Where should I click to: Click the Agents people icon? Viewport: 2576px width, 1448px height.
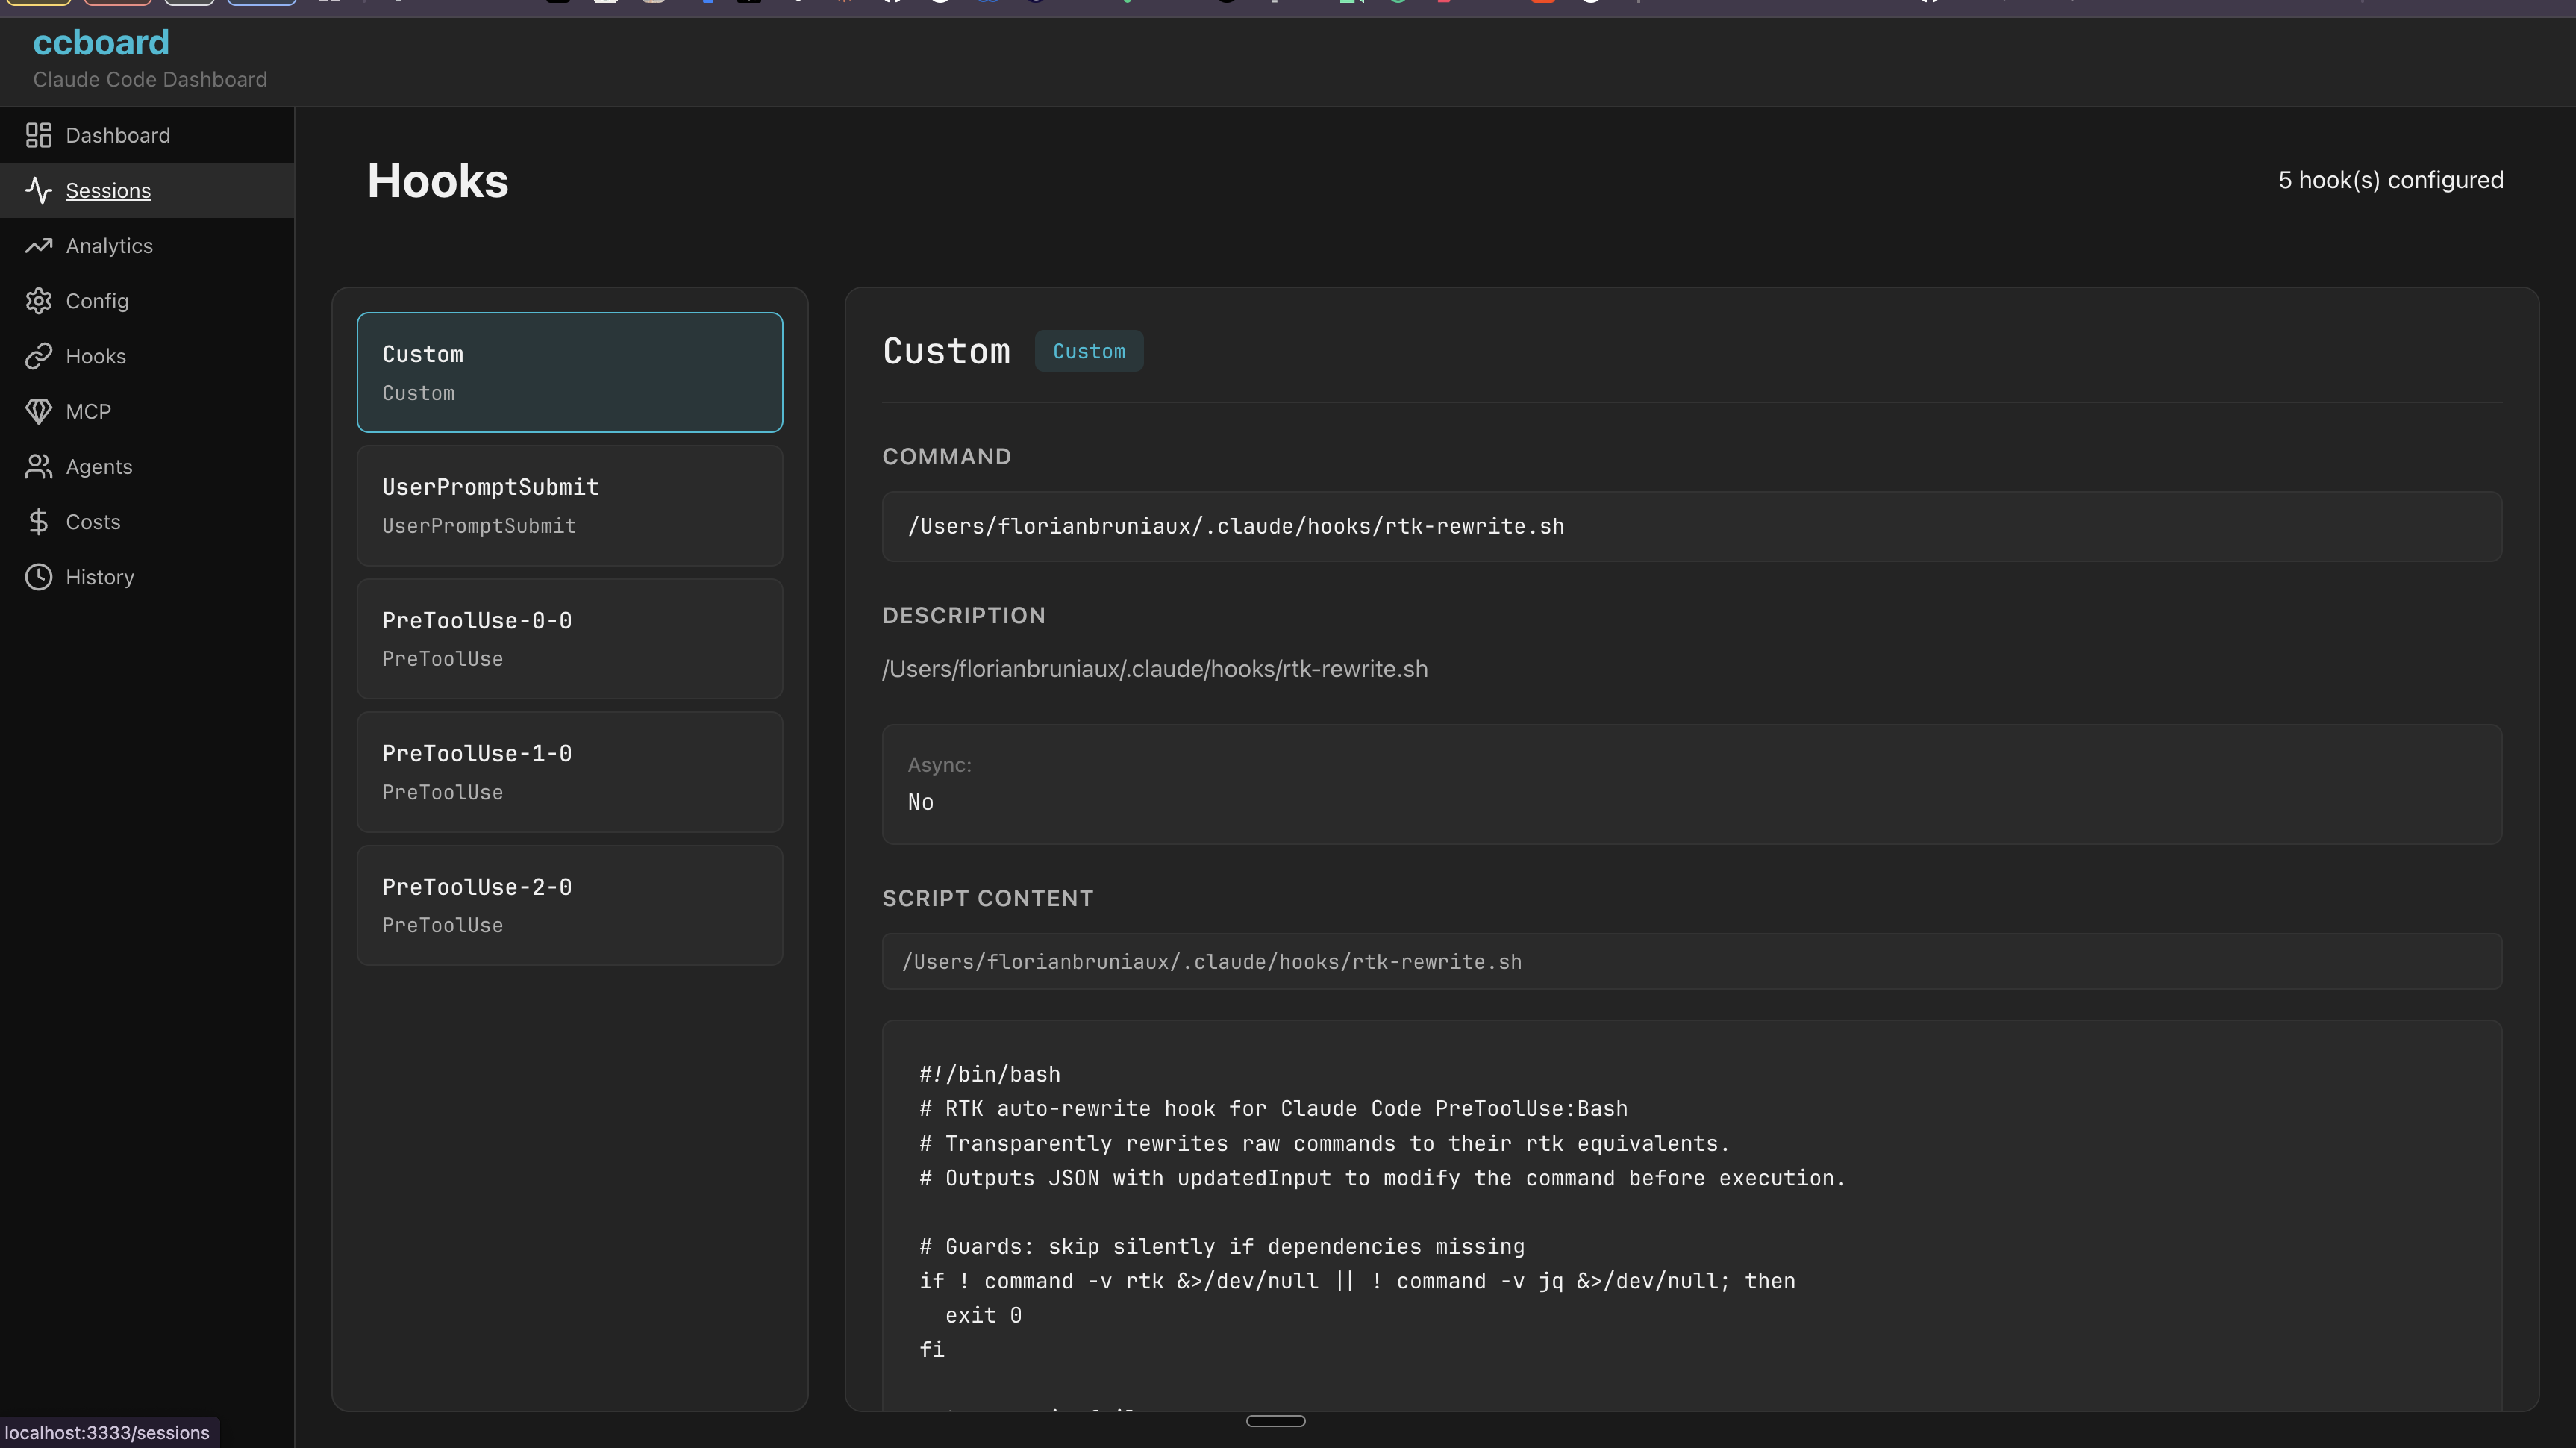(x=38, y=467)
